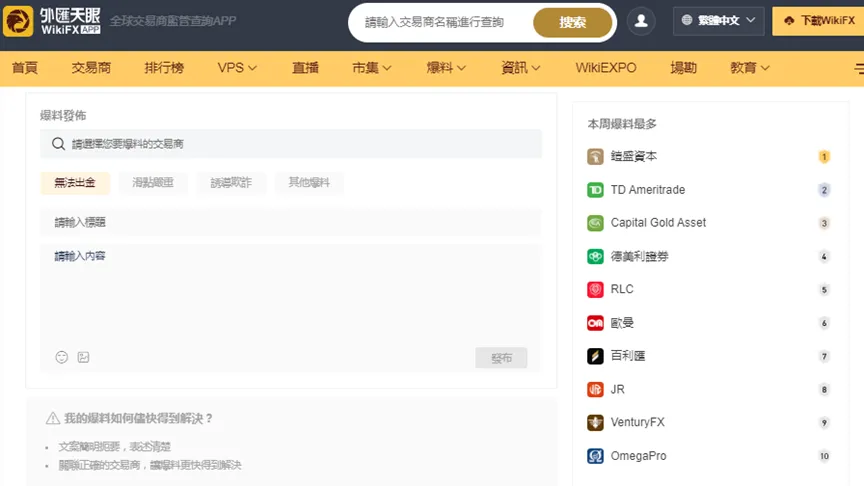The height and width of the screenshot is (486, 864).
Task: Click the 下載WikiFX download button
Action: 818,21
